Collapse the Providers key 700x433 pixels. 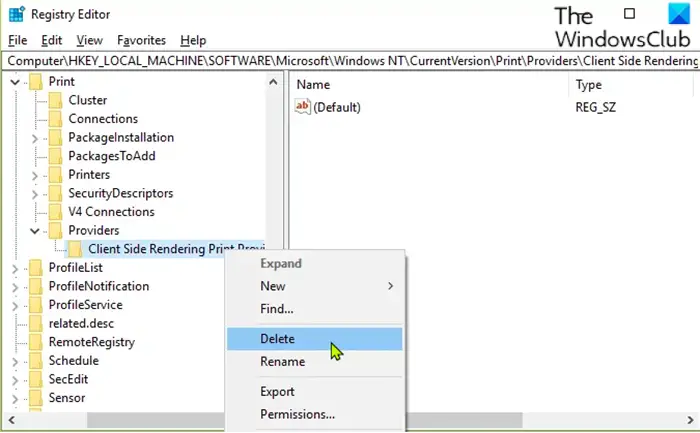click(x=34, y=231)
